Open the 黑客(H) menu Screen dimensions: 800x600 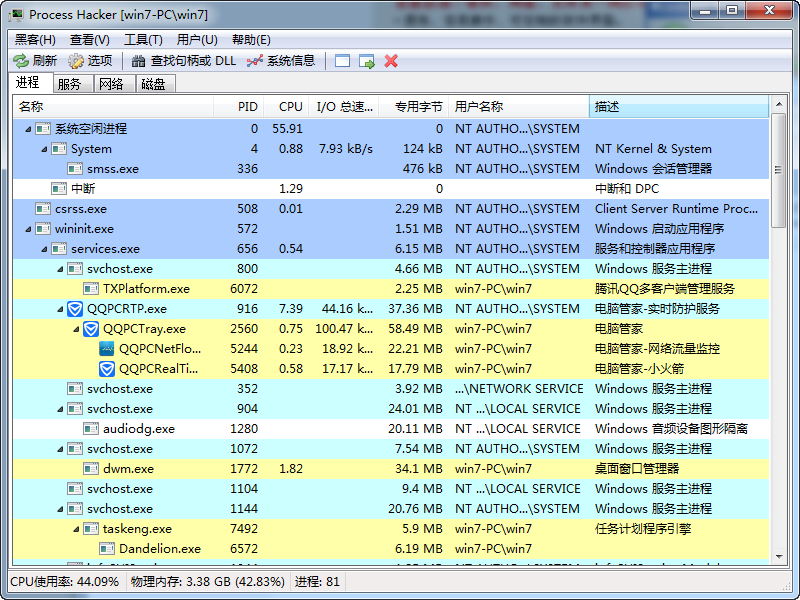pos(32,38)
